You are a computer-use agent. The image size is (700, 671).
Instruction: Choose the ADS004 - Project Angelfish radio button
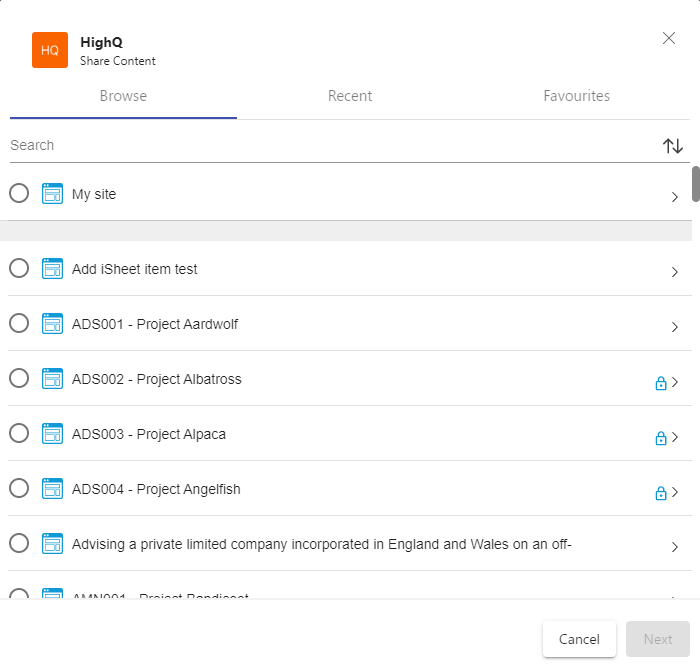click(19, 488)
